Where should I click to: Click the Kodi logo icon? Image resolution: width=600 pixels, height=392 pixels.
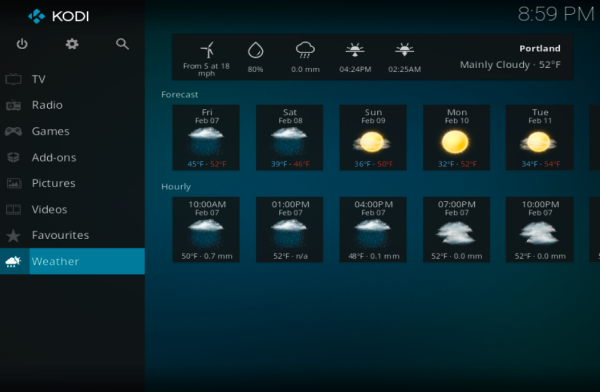pyautogui.click(x=37, y=16)
